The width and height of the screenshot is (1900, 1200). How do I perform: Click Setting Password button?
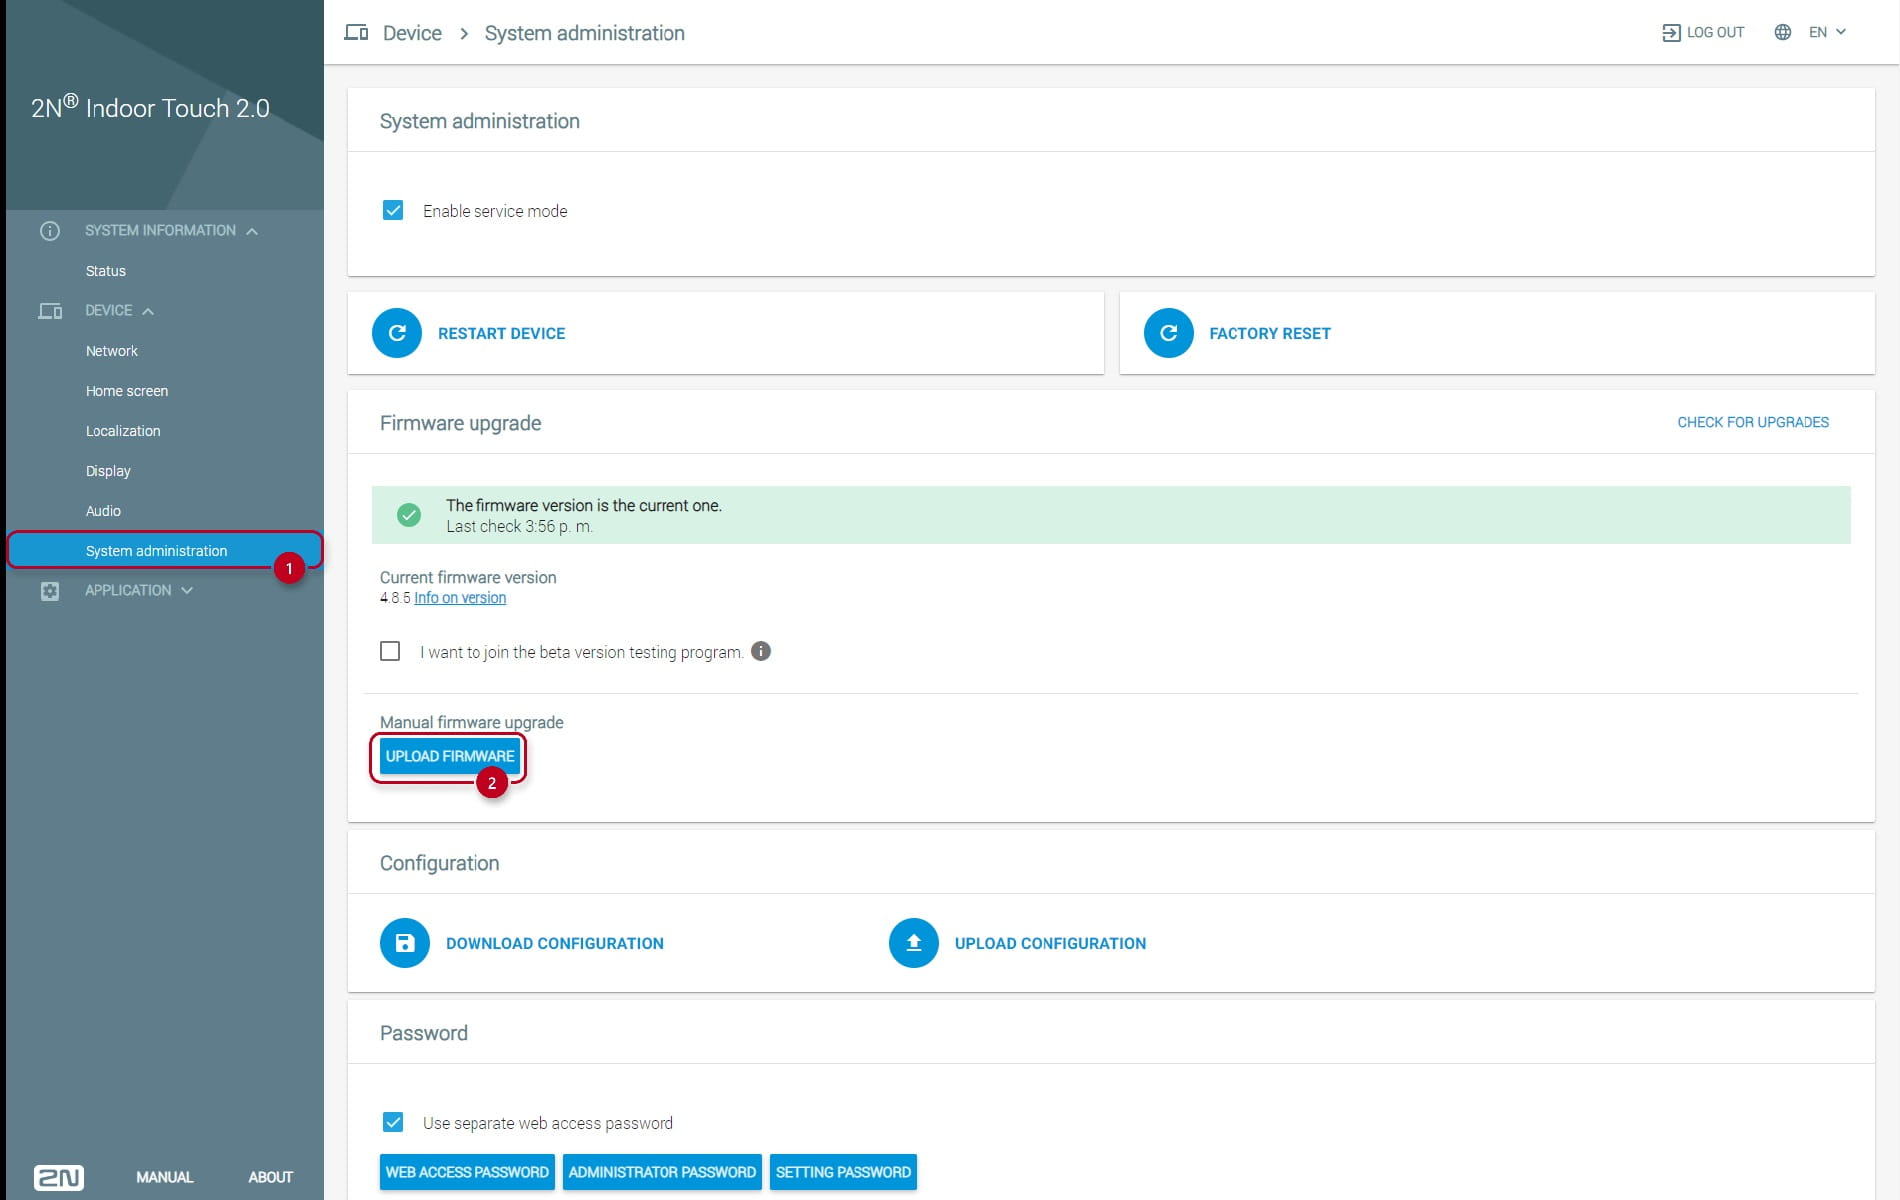(843, 1172)
